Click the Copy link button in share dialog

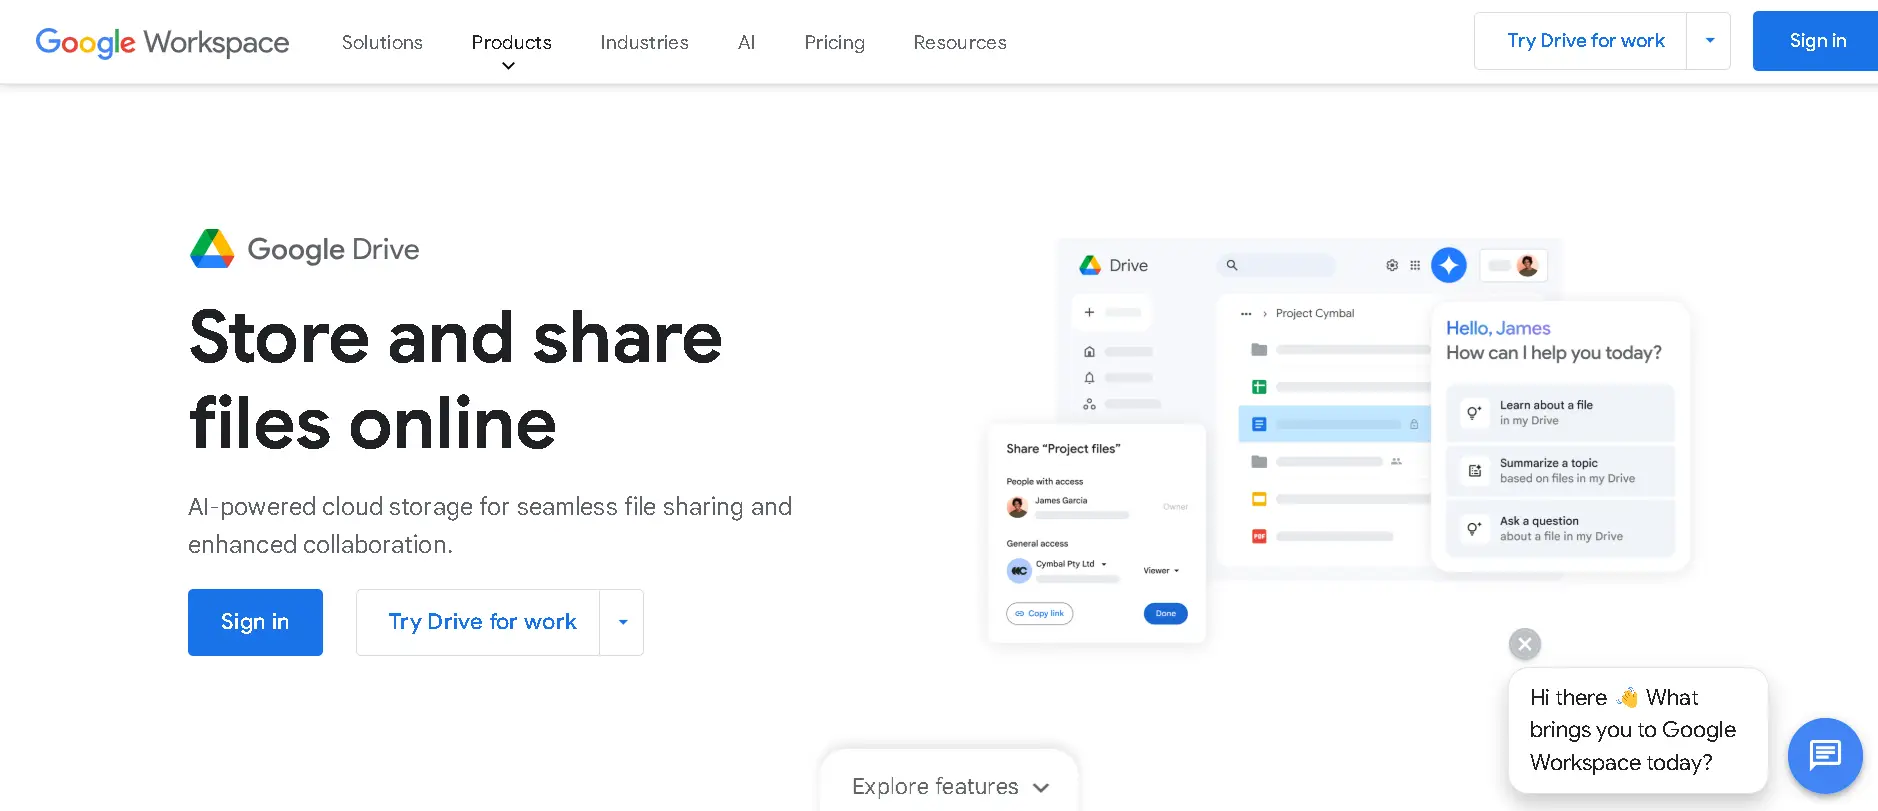pyautogui.click(x=1039, y=613)
